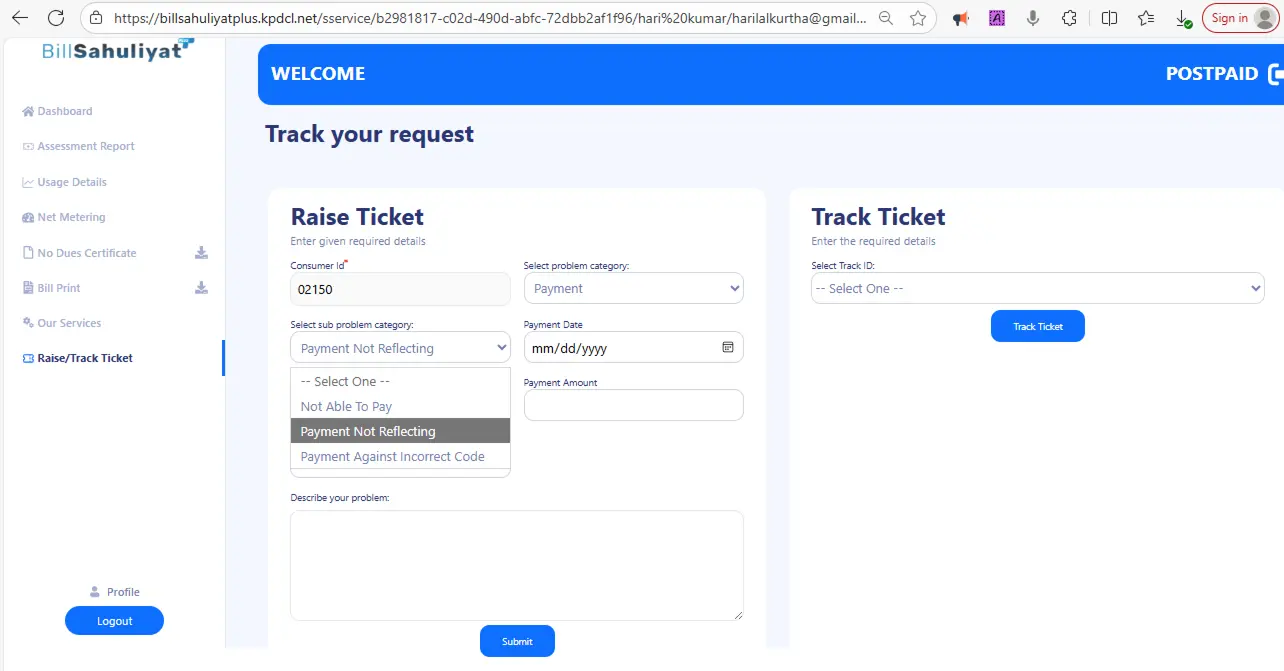The image size is (1284, 671).
Task: Click the Bill Print download icon
Action: pos(201,288)
